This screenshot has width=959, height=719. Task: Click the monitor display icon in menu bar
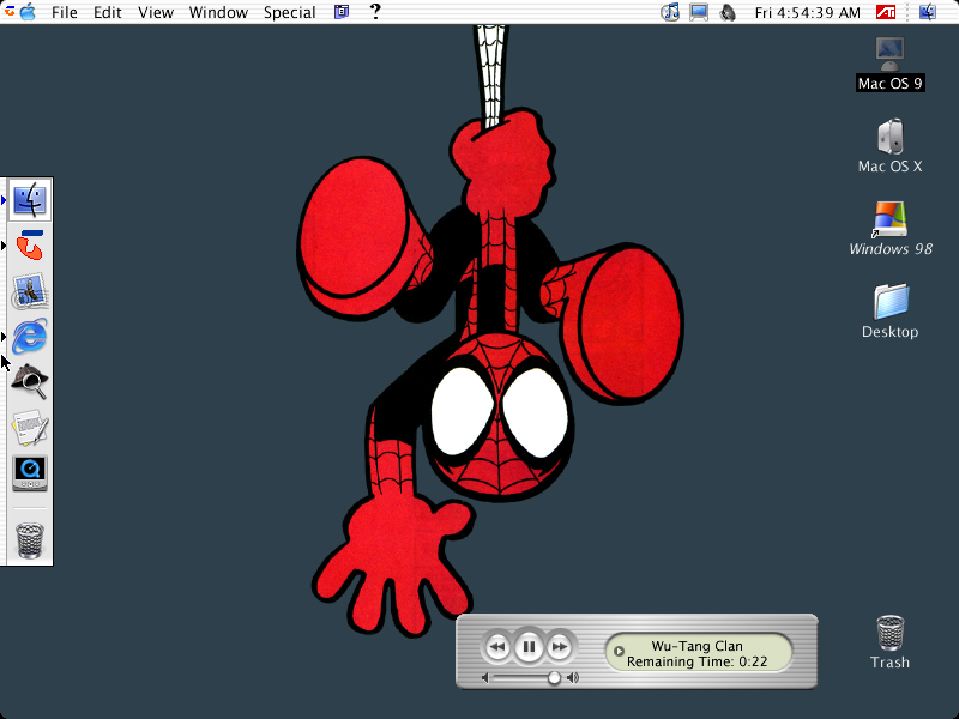click(698, 12)
